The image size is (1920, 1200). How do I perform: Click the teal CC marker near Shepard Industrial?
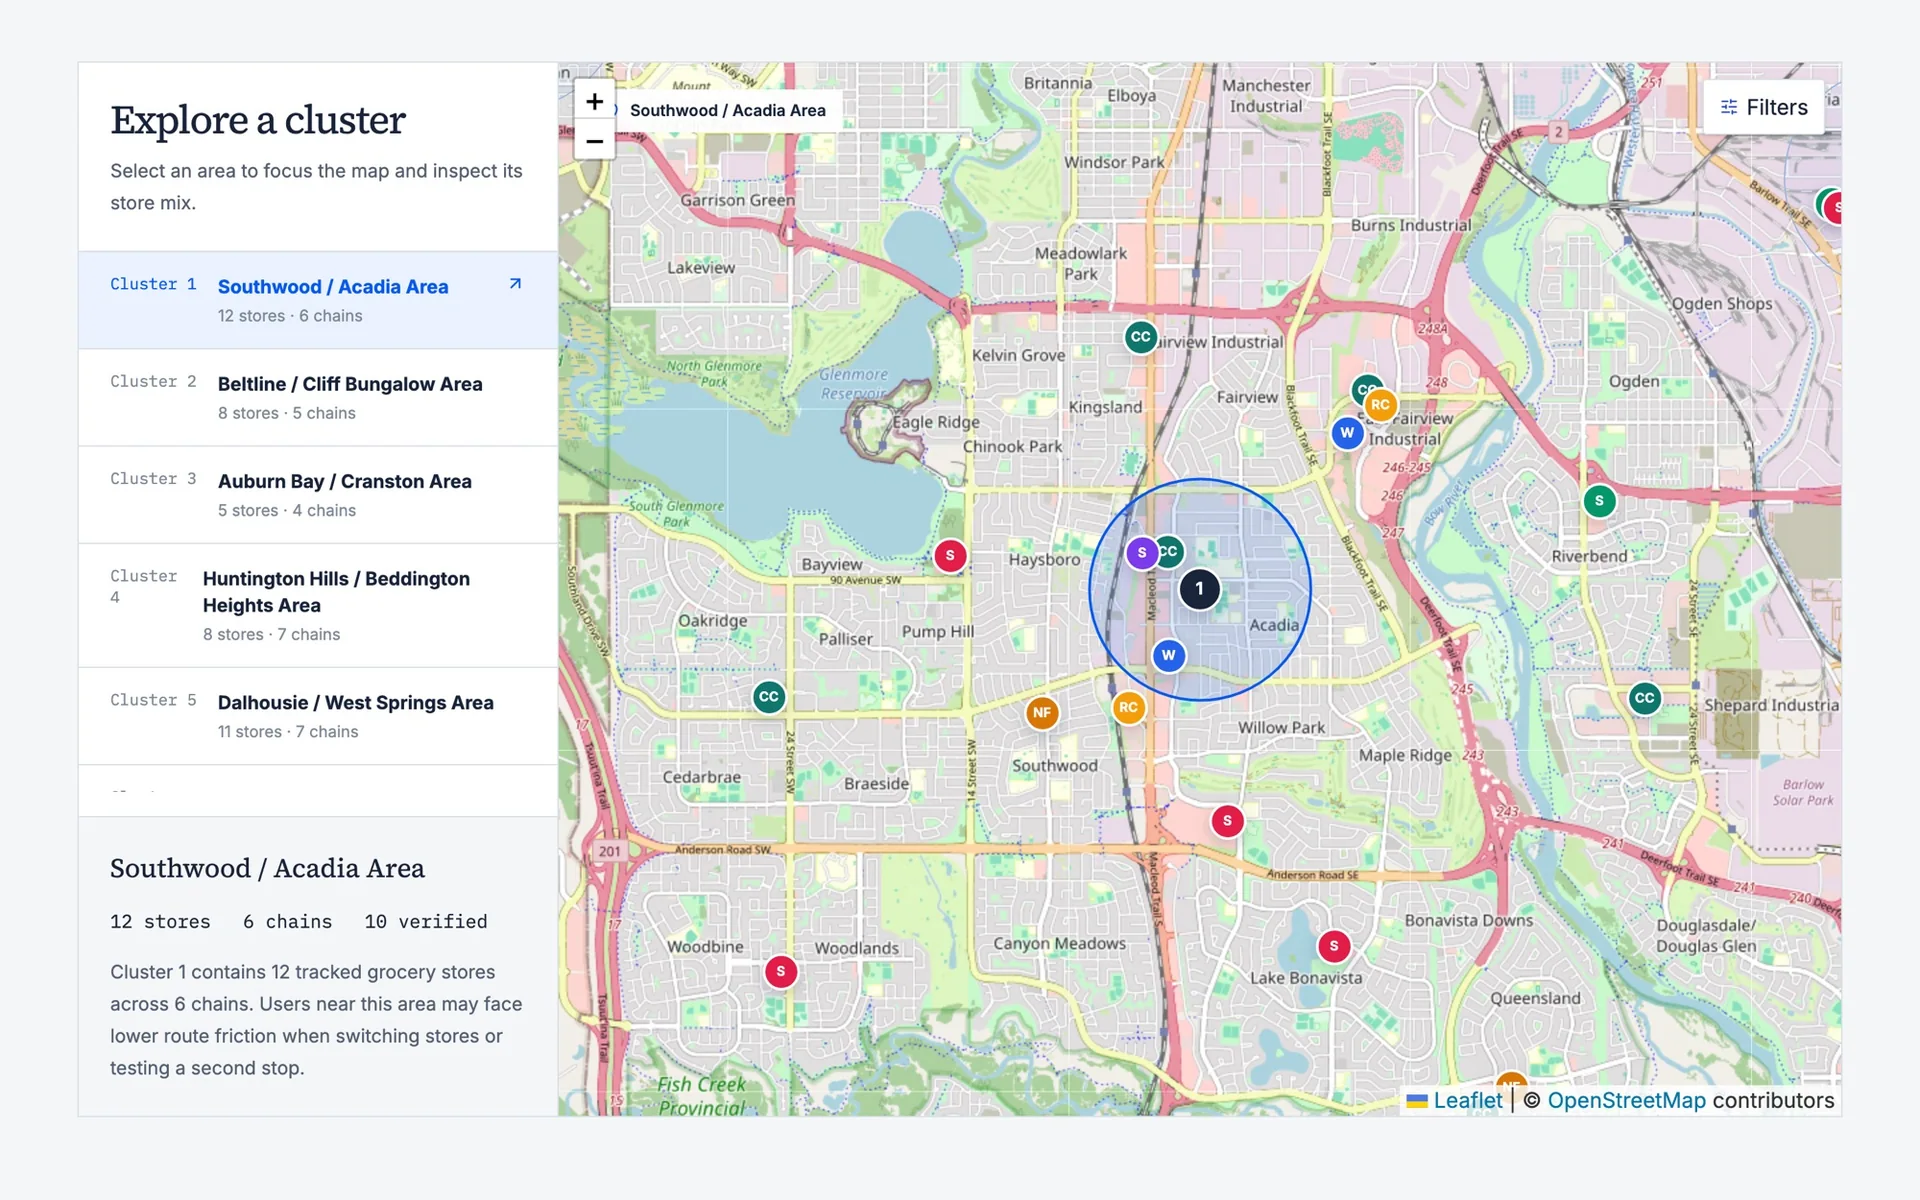1644,698
